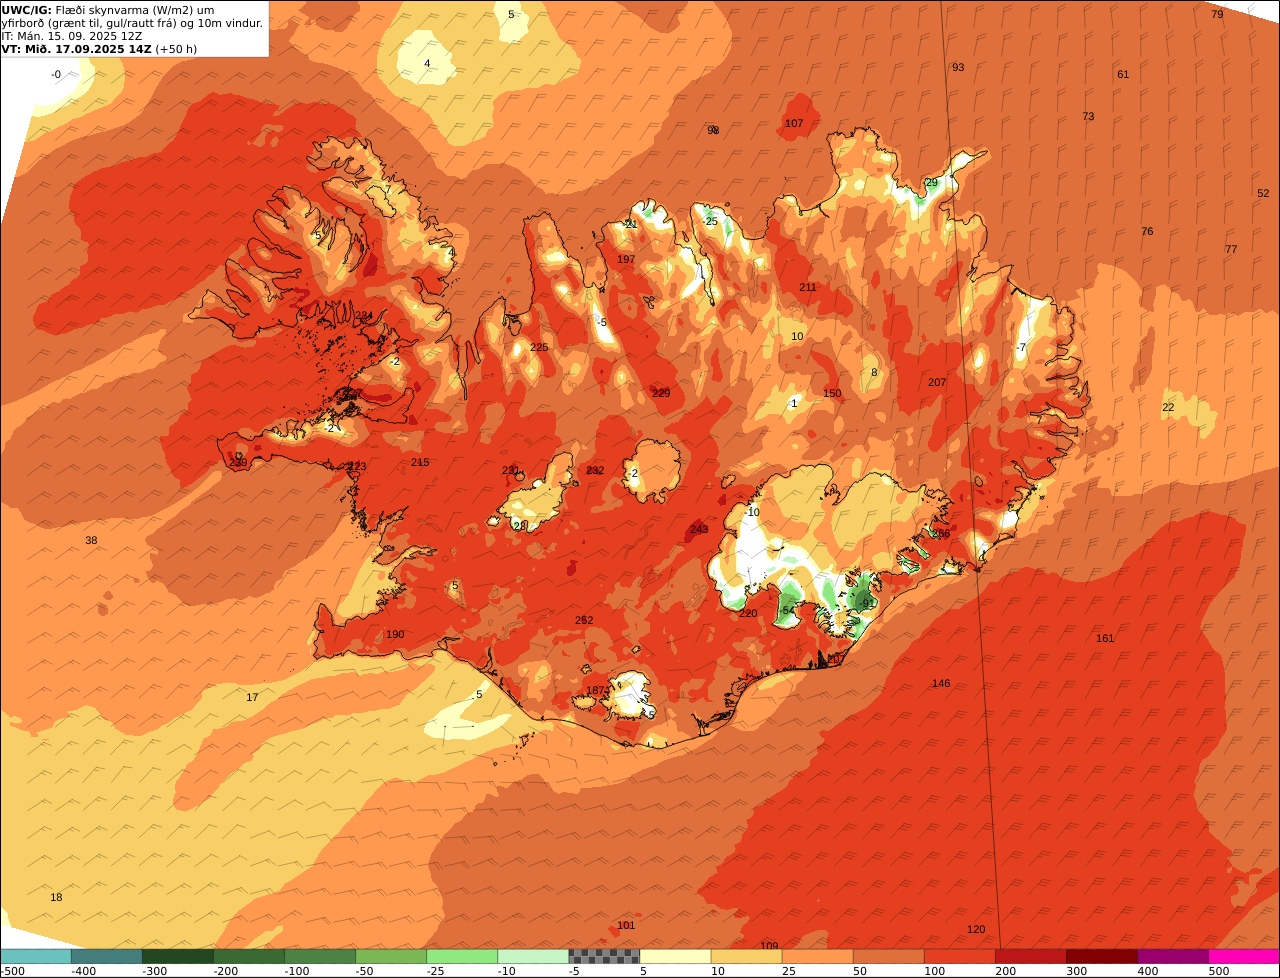Pick the pale yellow legend swatch for 5 to 10
The height and width of the screenshot is (978, 1280).
(675, 957)
